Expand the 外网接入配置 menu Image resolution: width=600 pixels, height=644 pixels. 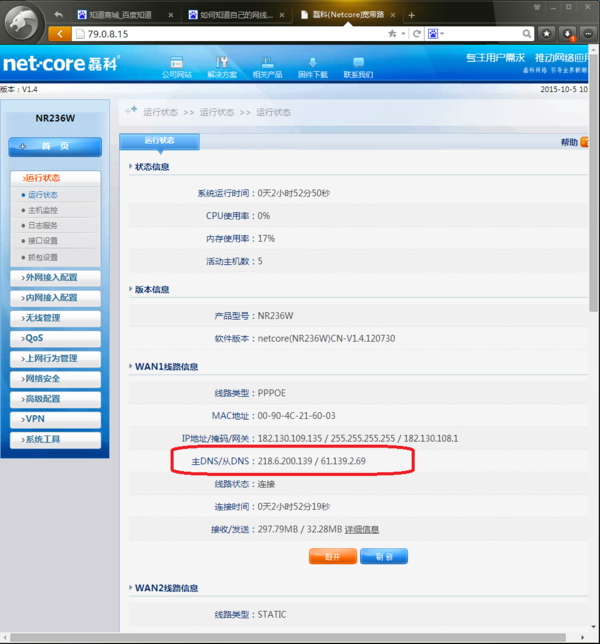pyautogui.click(x=55, y=278)
